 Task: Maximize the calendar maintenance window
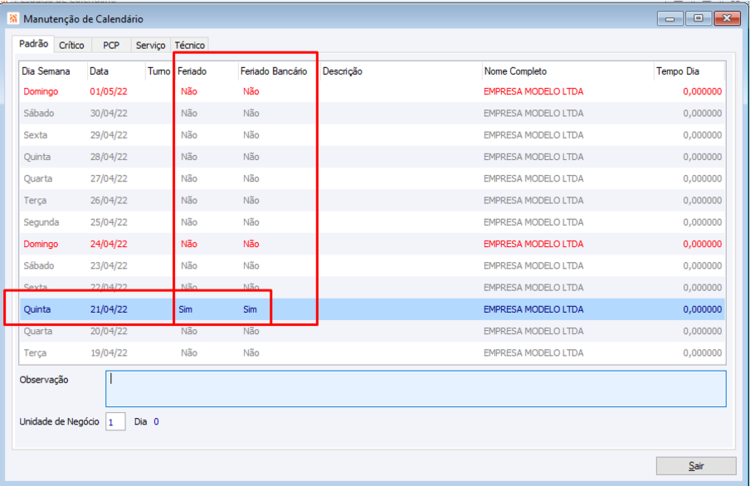pos(698,19)
